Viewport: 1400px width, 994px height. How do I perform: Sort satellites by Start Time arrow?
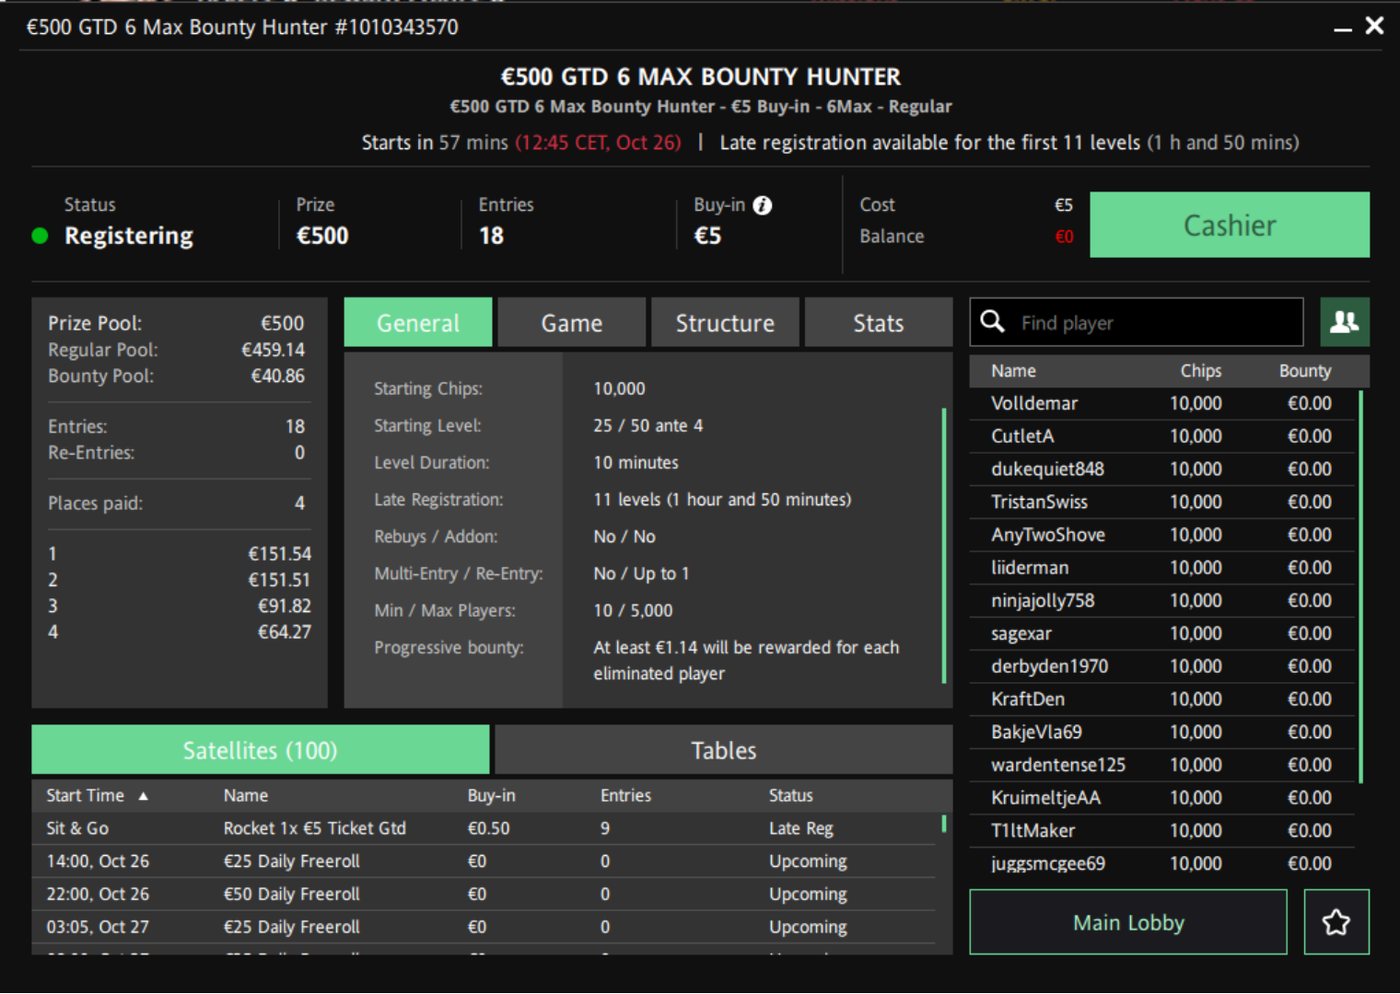(x=143, y=796)
